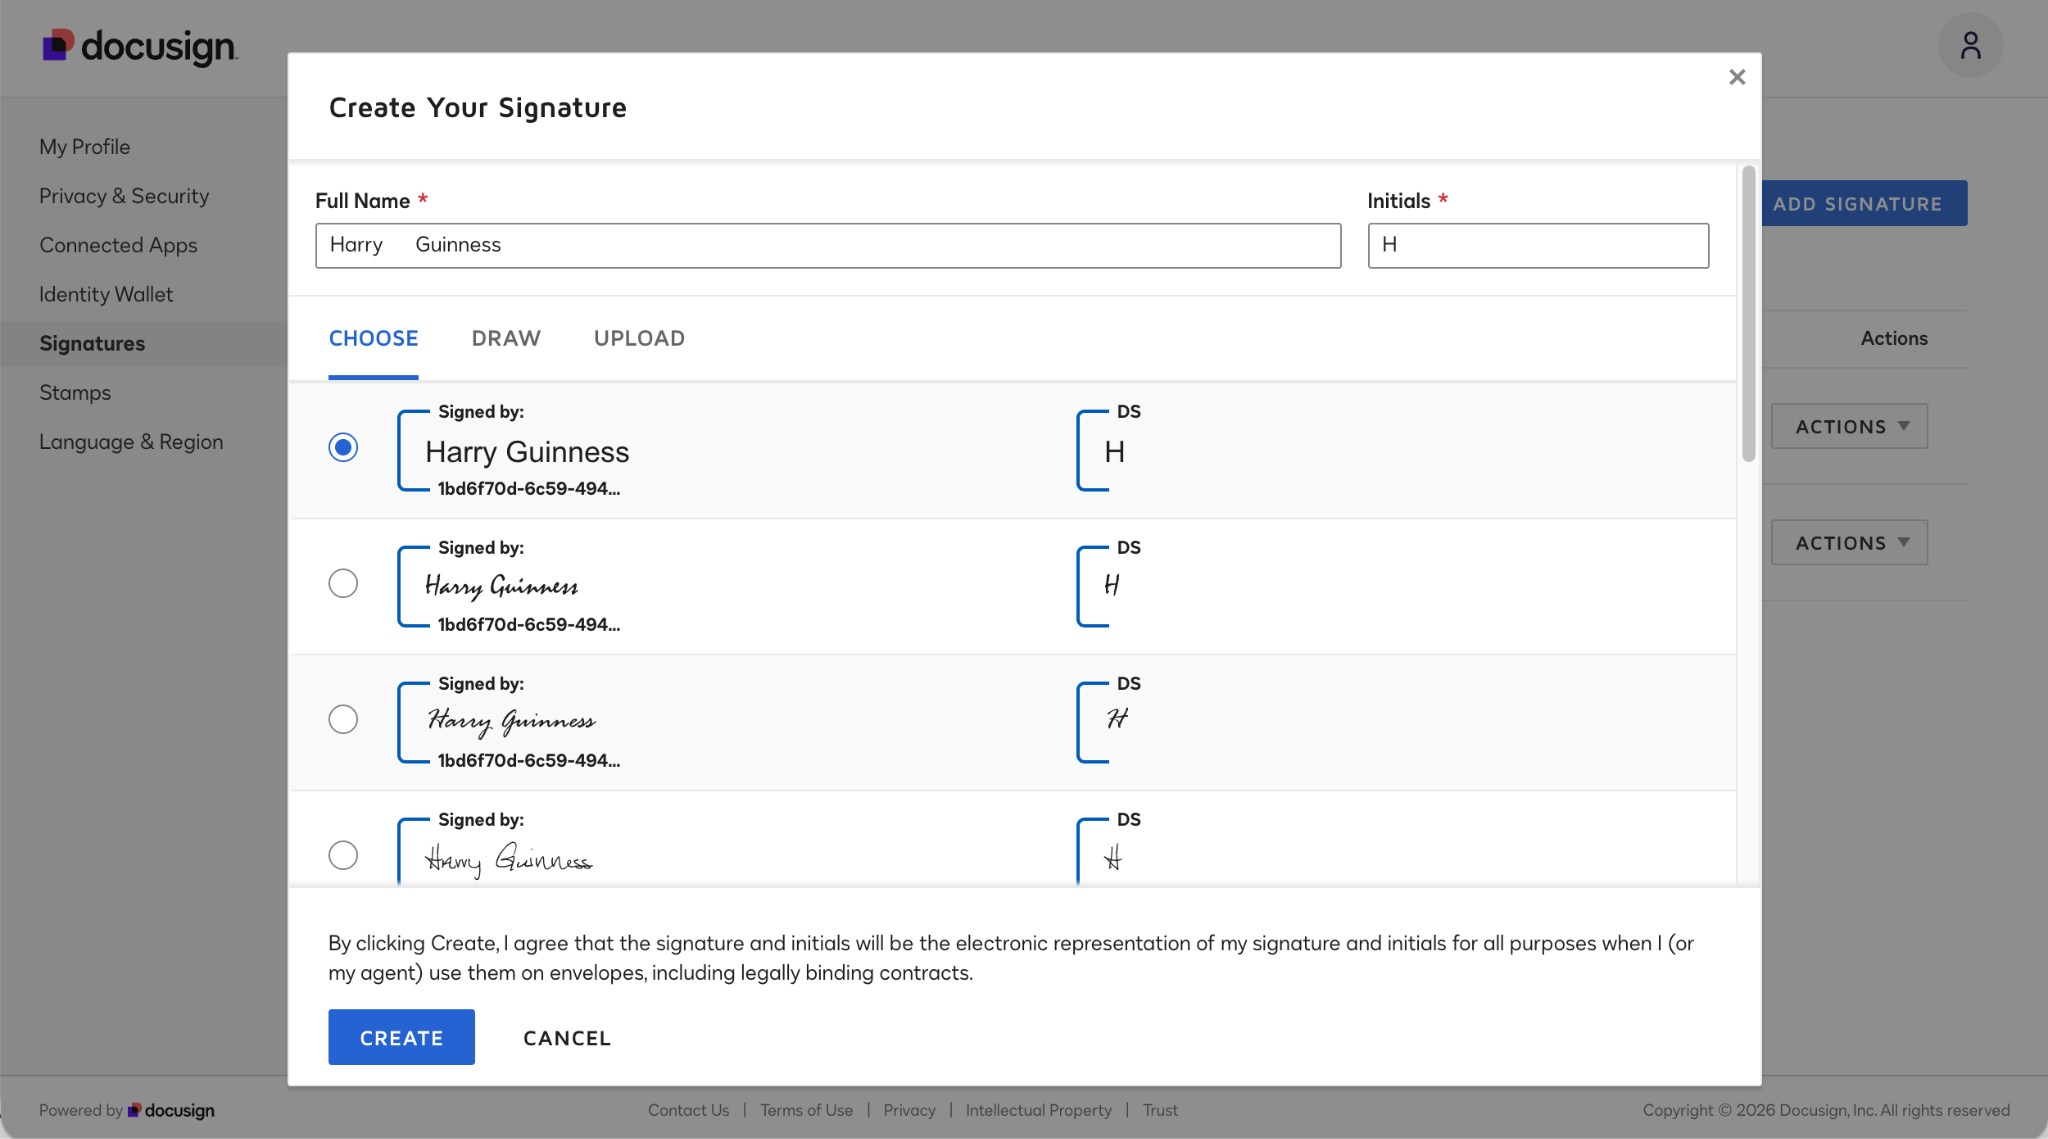Open the second ACTIONS dropdown

pyautogui.click(x=1849, y=542)
